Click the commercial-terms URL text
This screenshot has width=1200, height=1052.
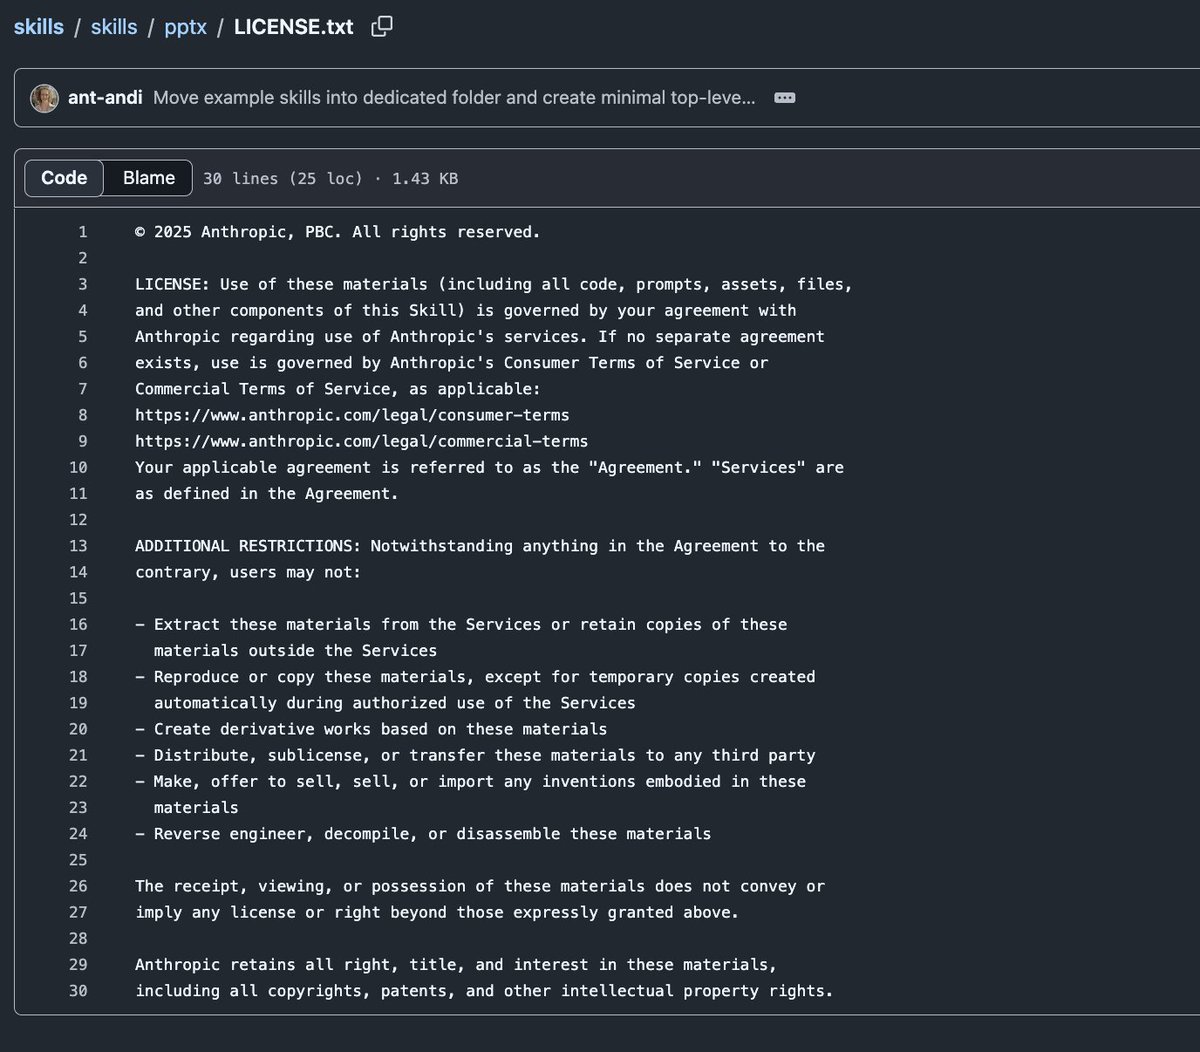pyautogui.click(x=362, y=441)
